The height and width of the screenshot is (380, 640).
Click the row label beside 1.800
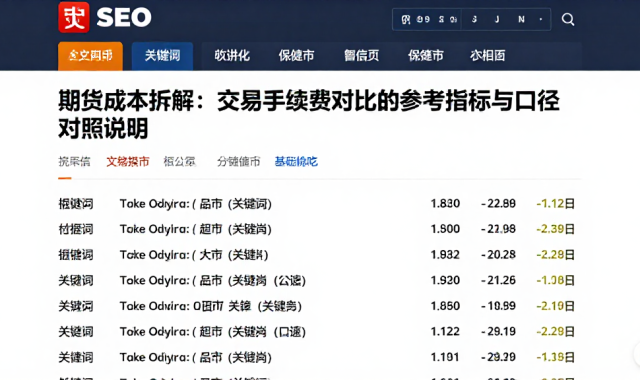click(76, 229)
